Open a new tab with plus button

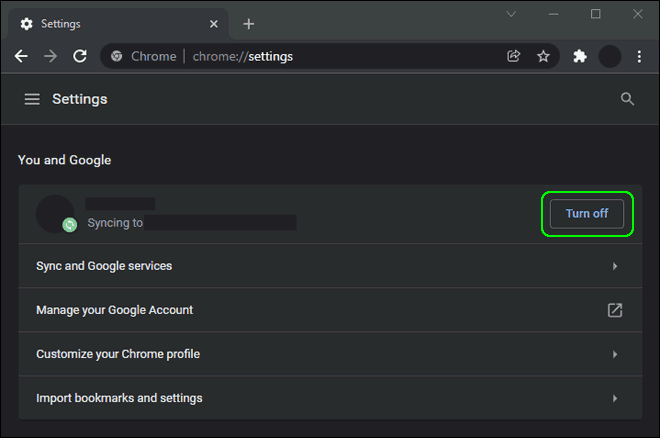pyautogui.click(x=249, y=24)
